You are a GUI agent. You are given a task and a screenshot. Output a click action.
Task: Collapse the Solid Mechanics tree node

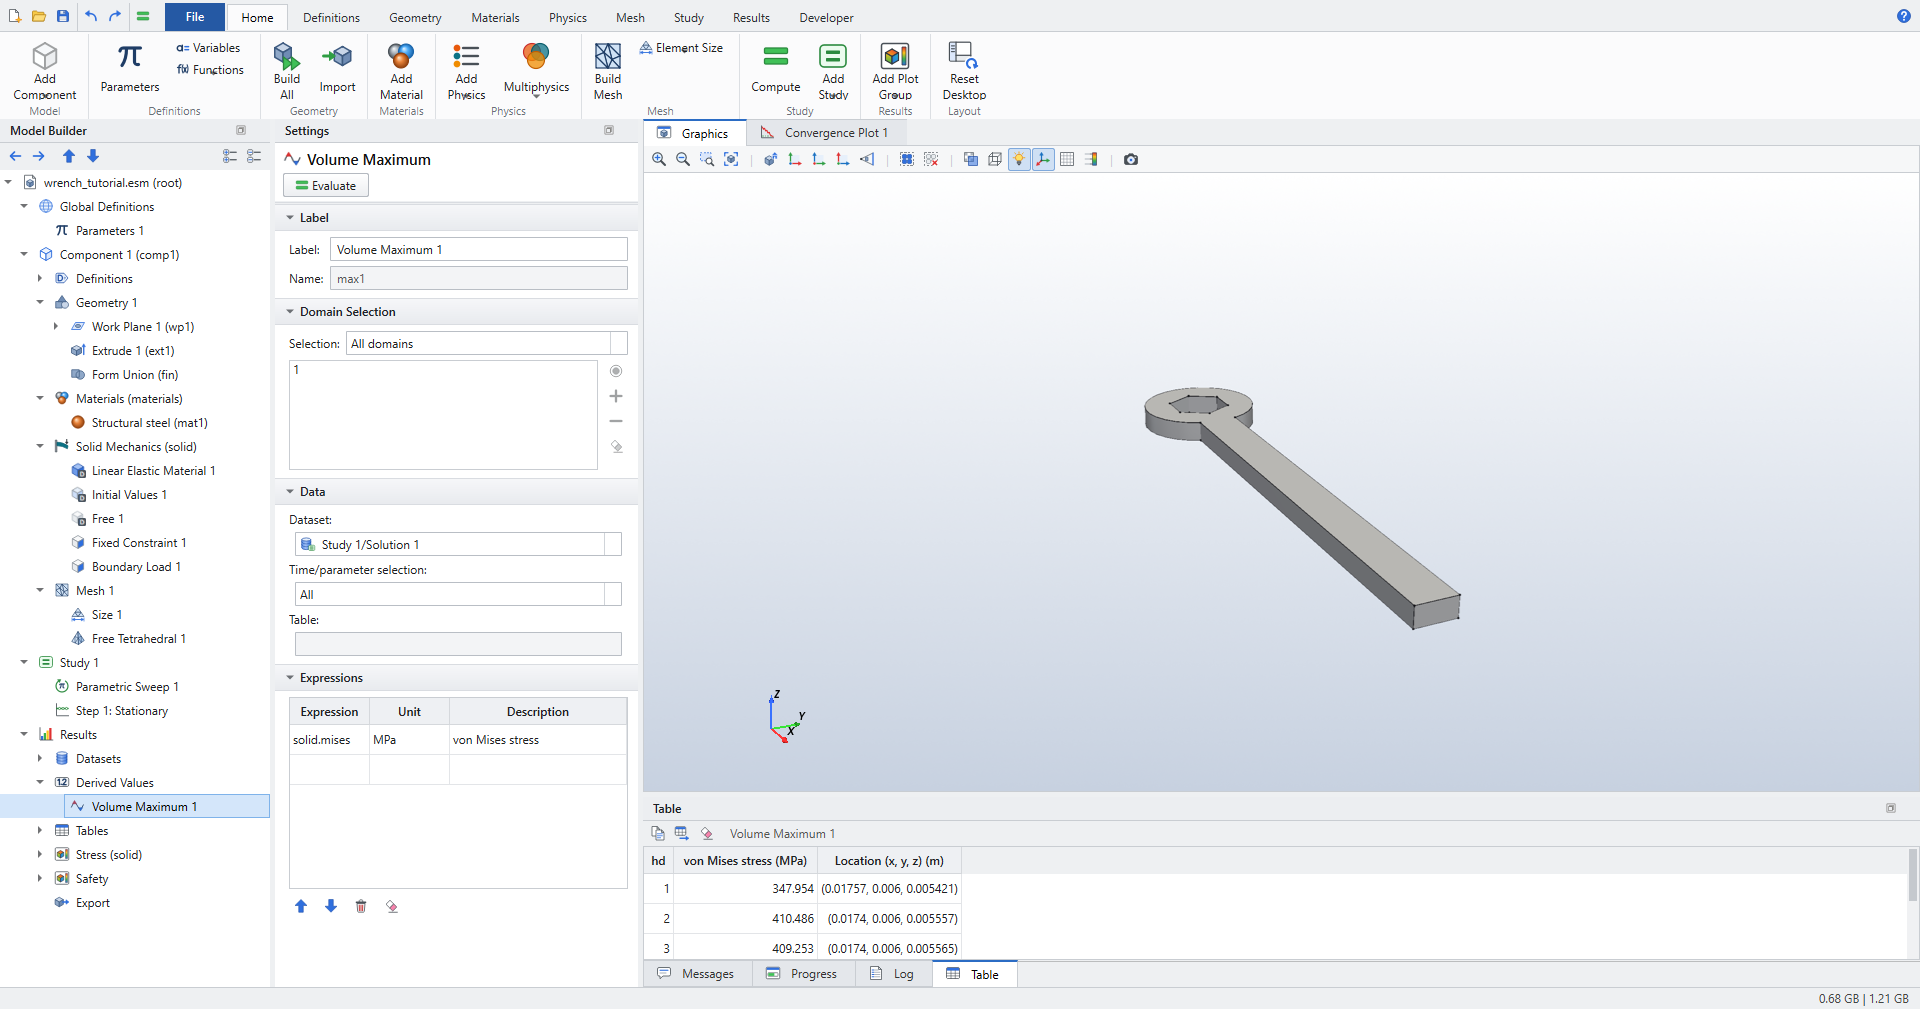pos(40,446)
